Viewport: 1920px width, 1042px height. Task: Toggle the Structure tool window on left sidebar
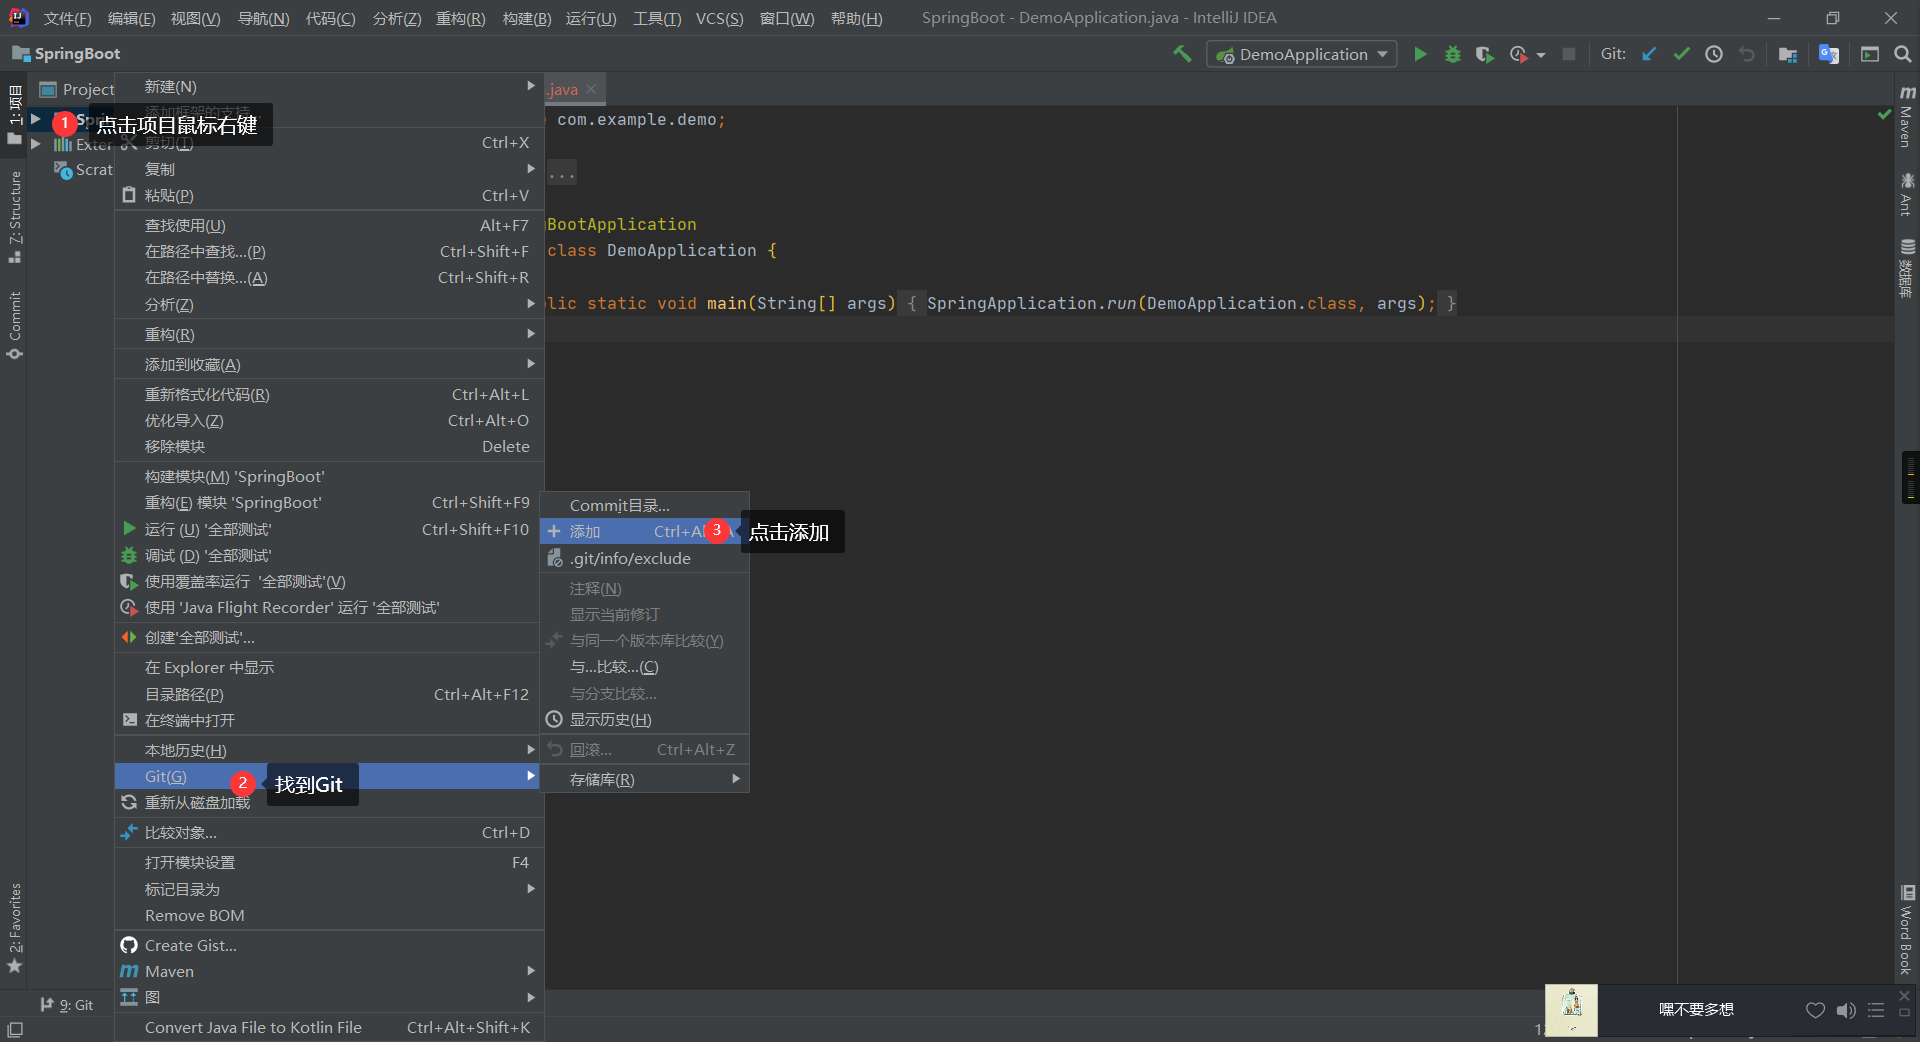click(x=14, y=217)
